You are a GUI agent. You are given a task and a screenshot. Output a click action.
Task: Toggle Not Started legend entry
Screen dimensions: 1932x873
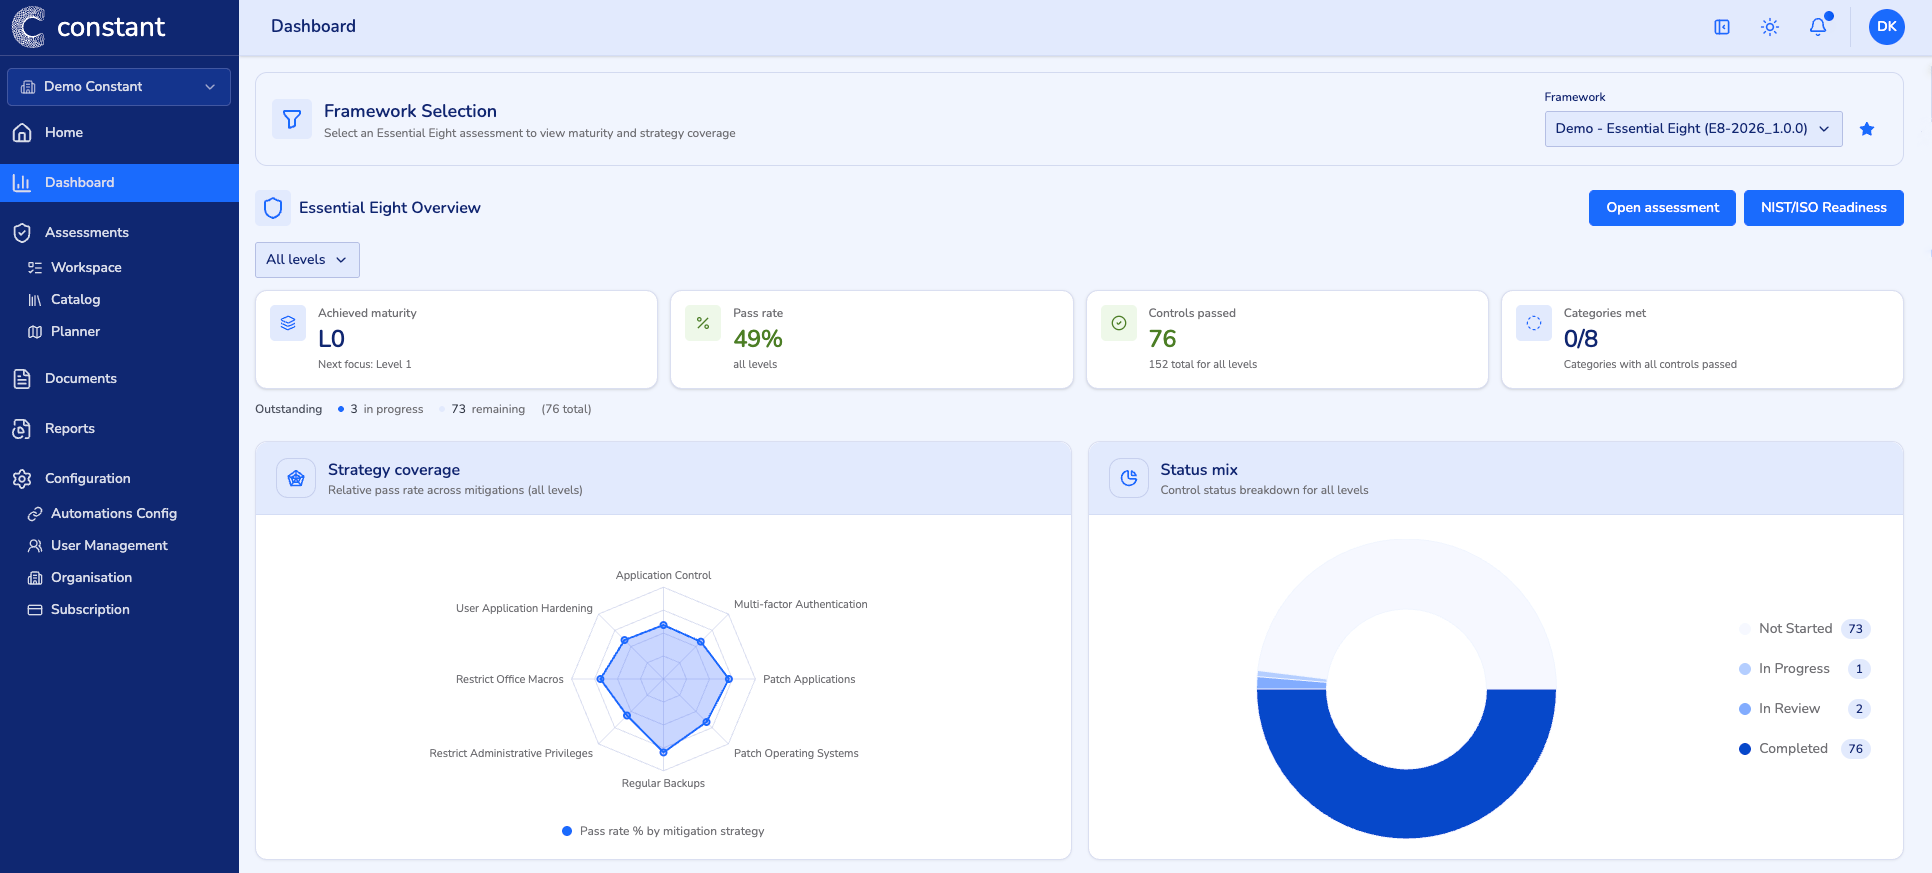(x=1804, y=629)
